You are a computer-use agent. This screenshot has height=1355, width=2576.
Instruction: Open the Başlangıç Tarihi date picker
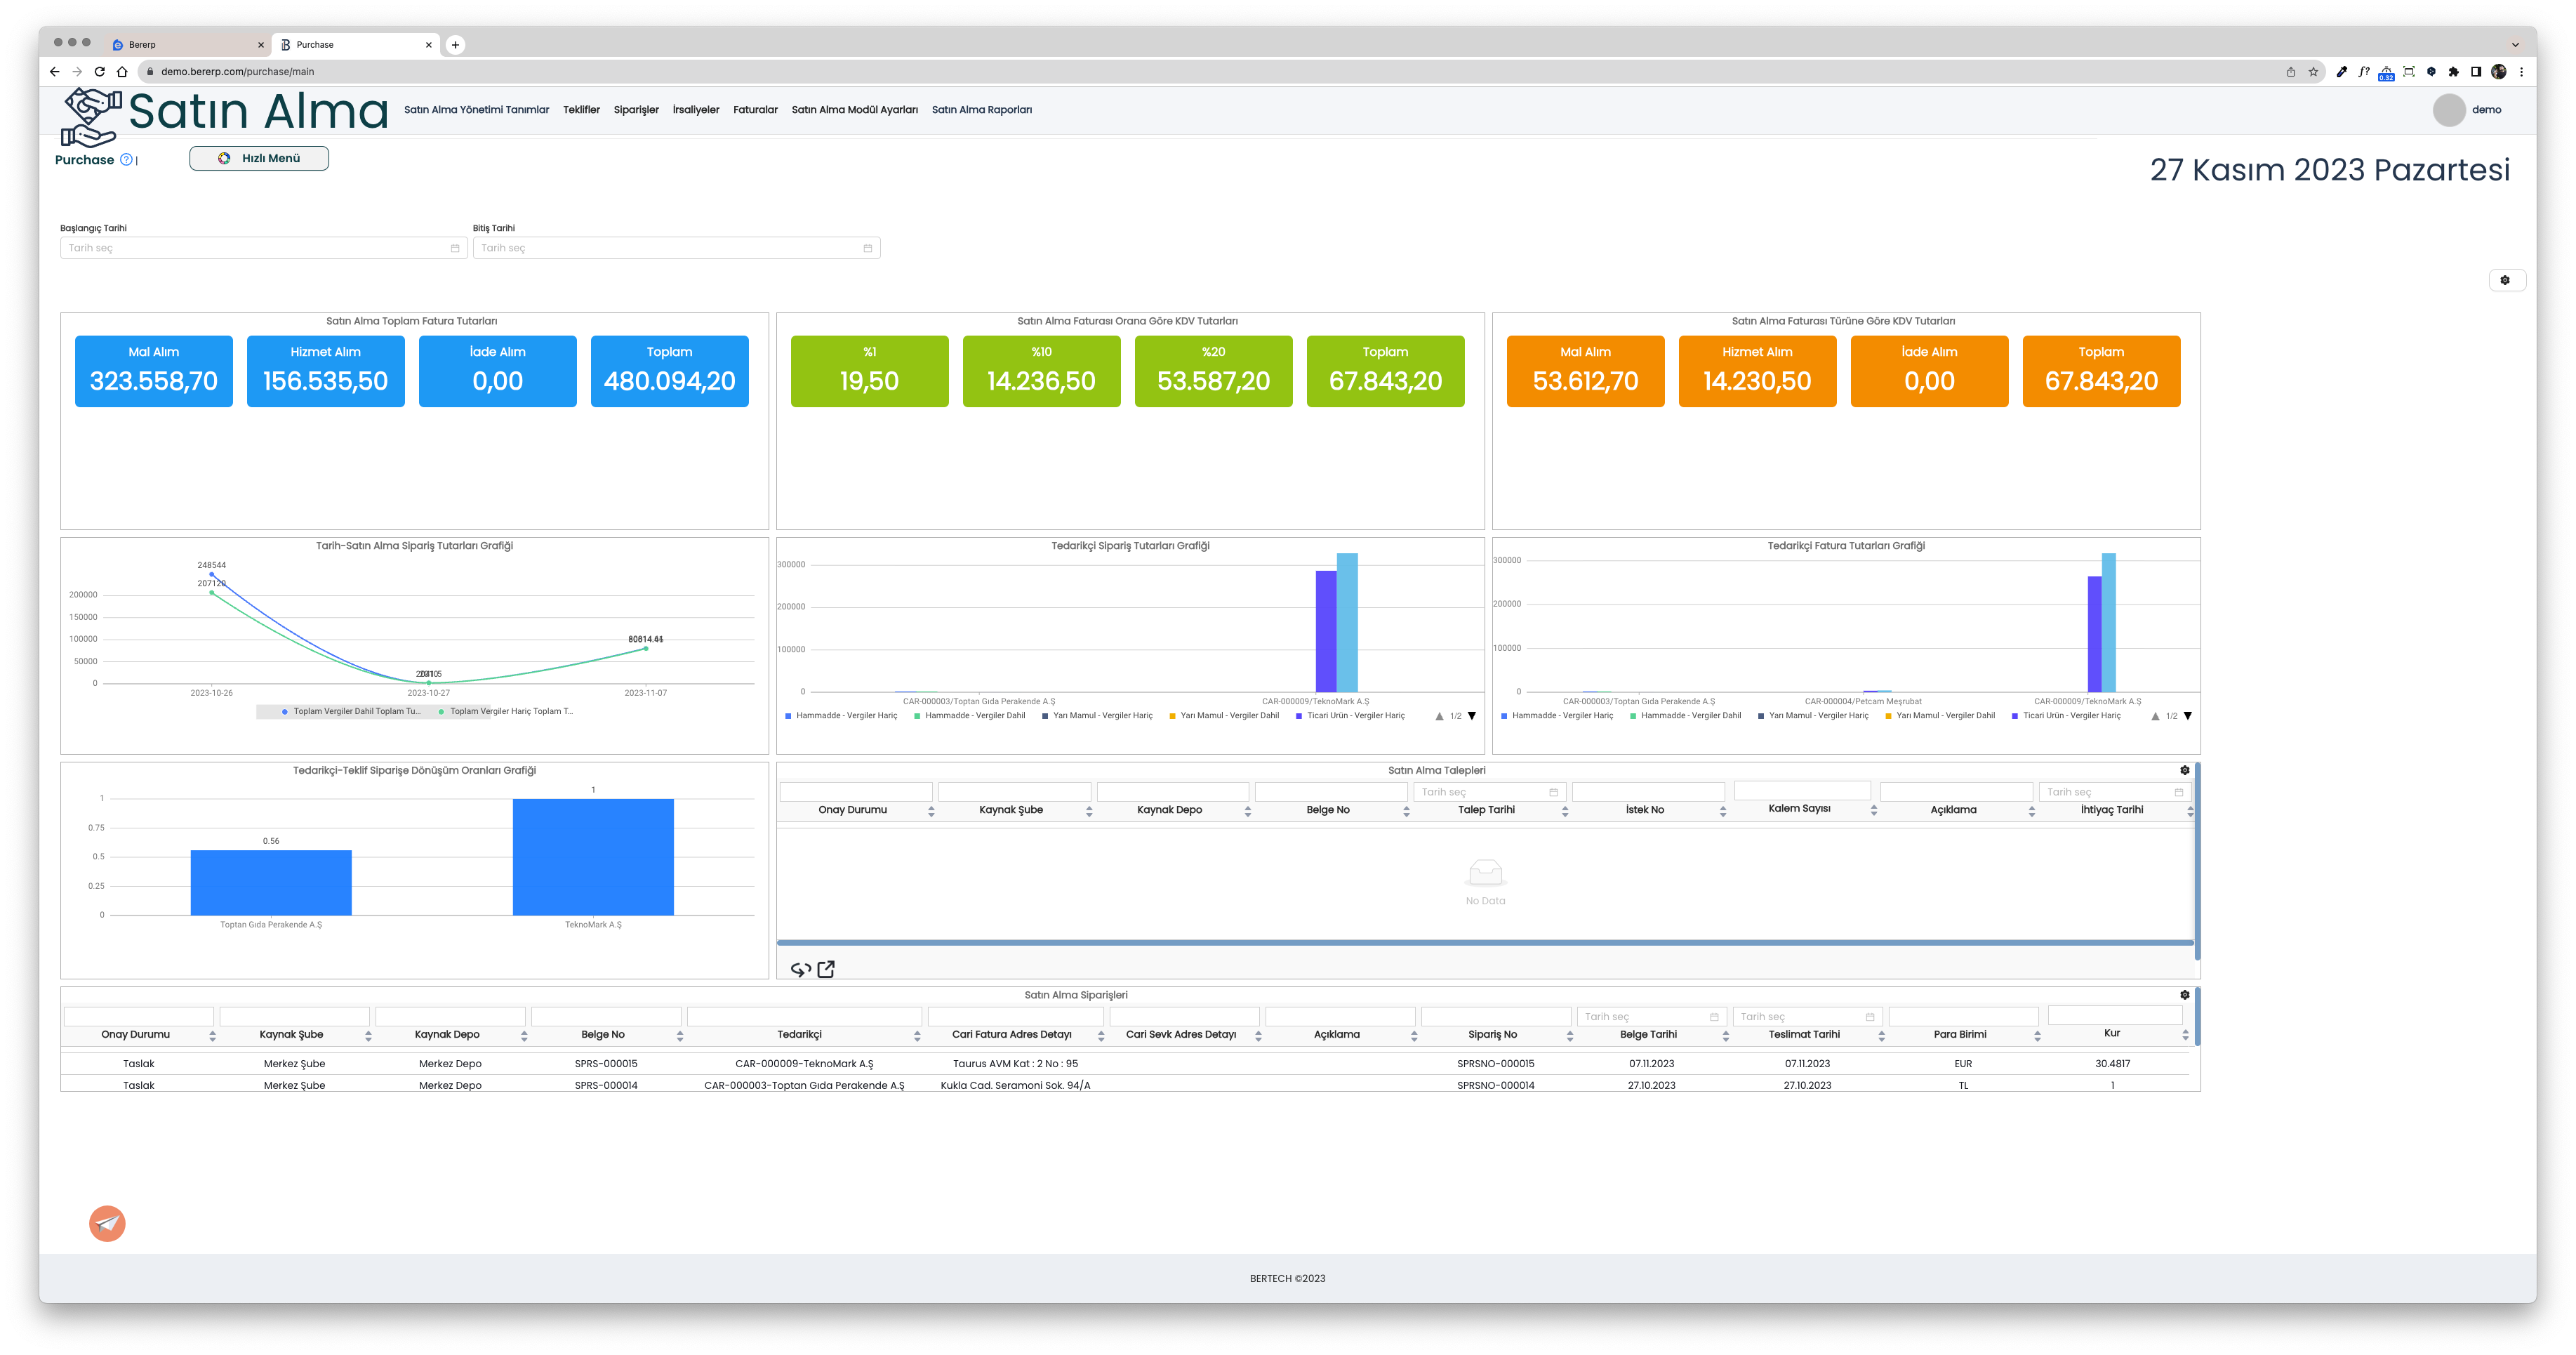263,249
